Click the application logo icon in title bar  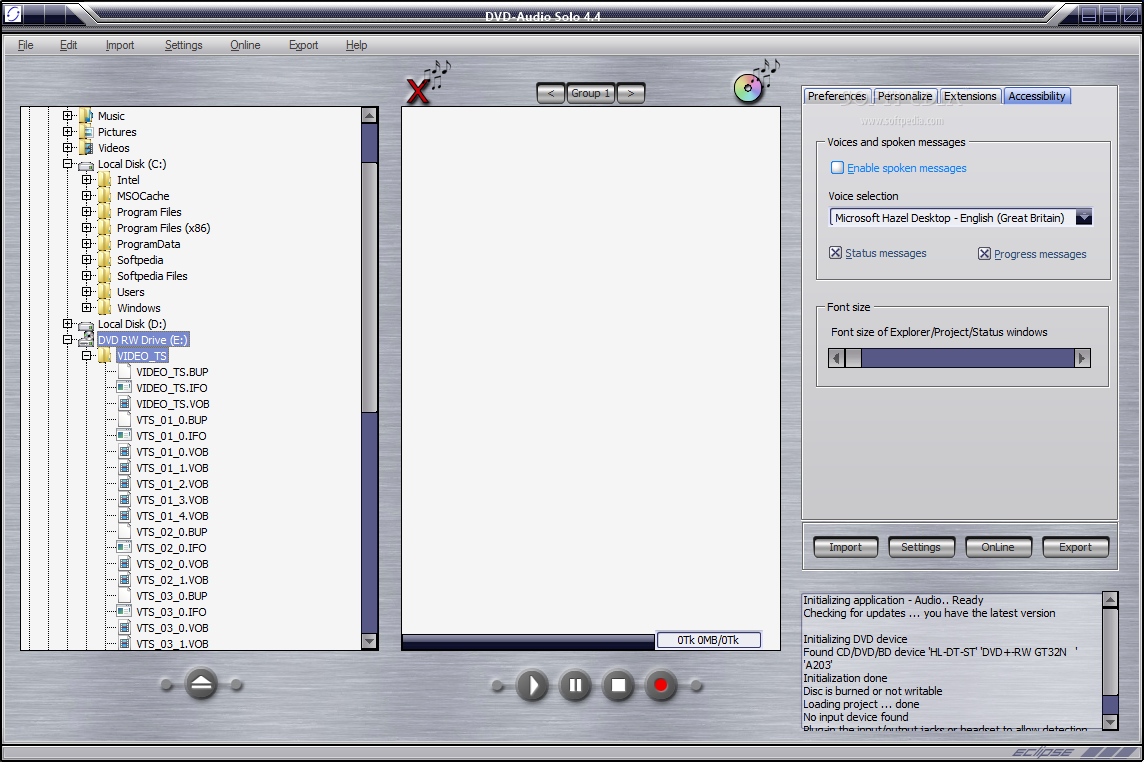13,14
